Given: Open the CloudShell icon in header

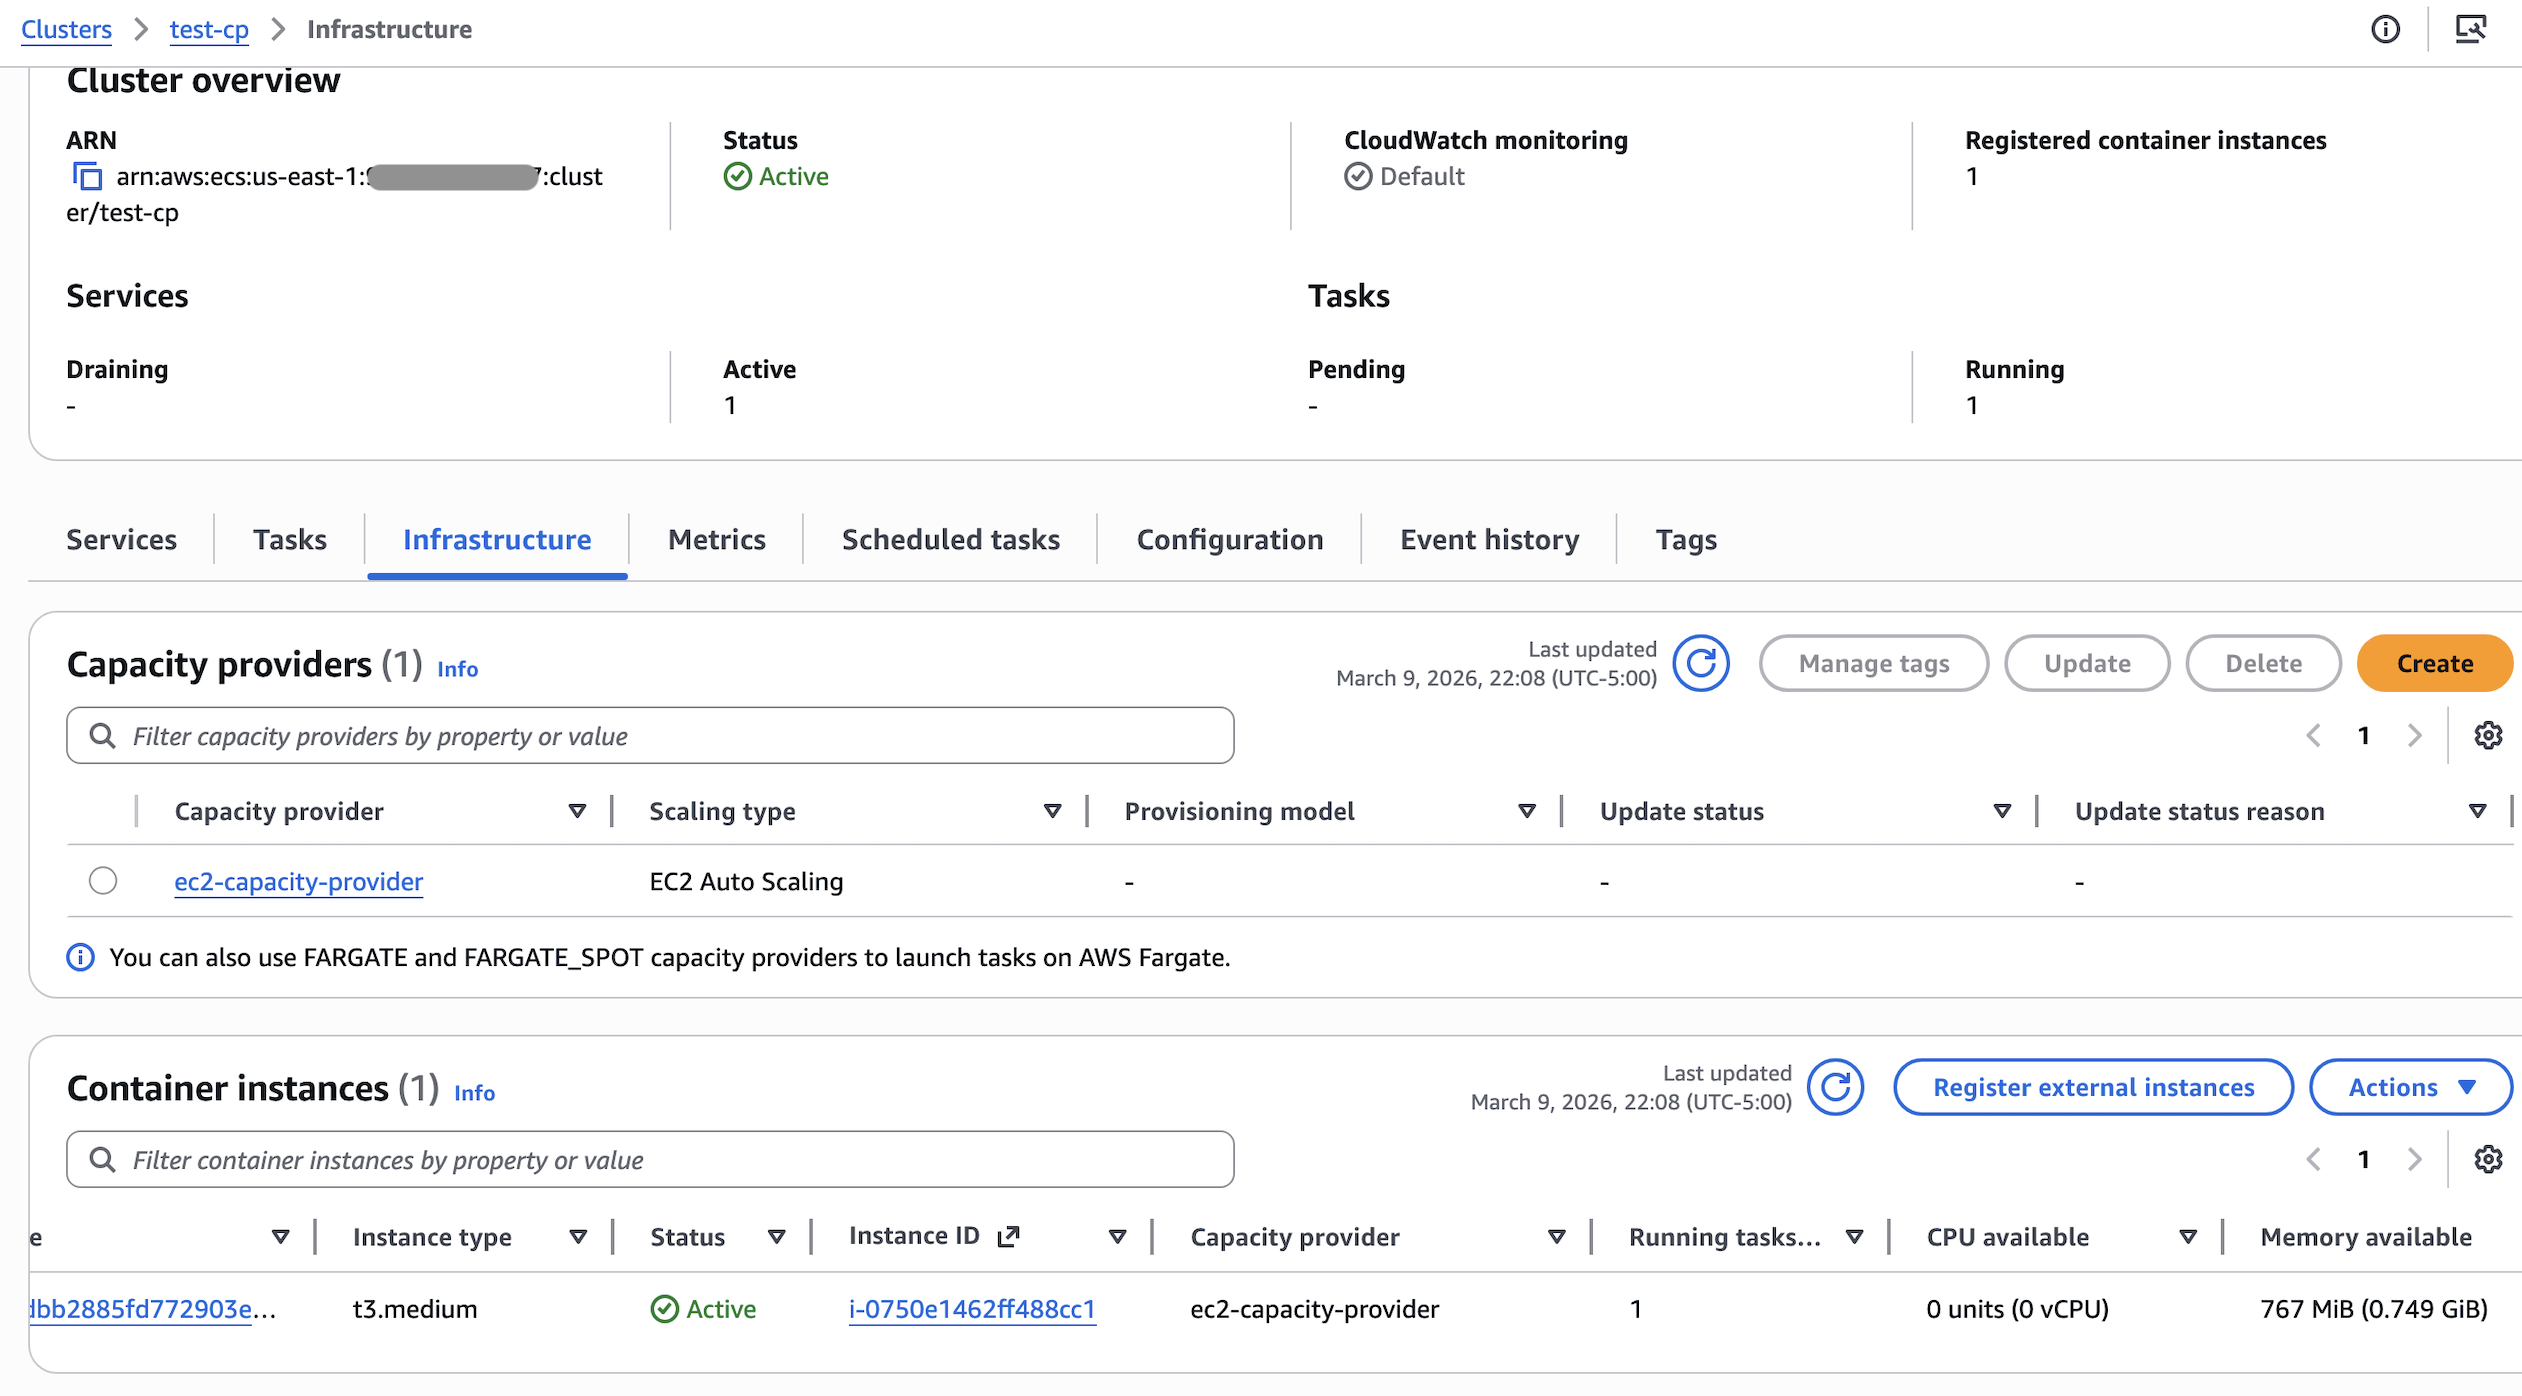Looking at the screenshot, I should click(2471, 29).
